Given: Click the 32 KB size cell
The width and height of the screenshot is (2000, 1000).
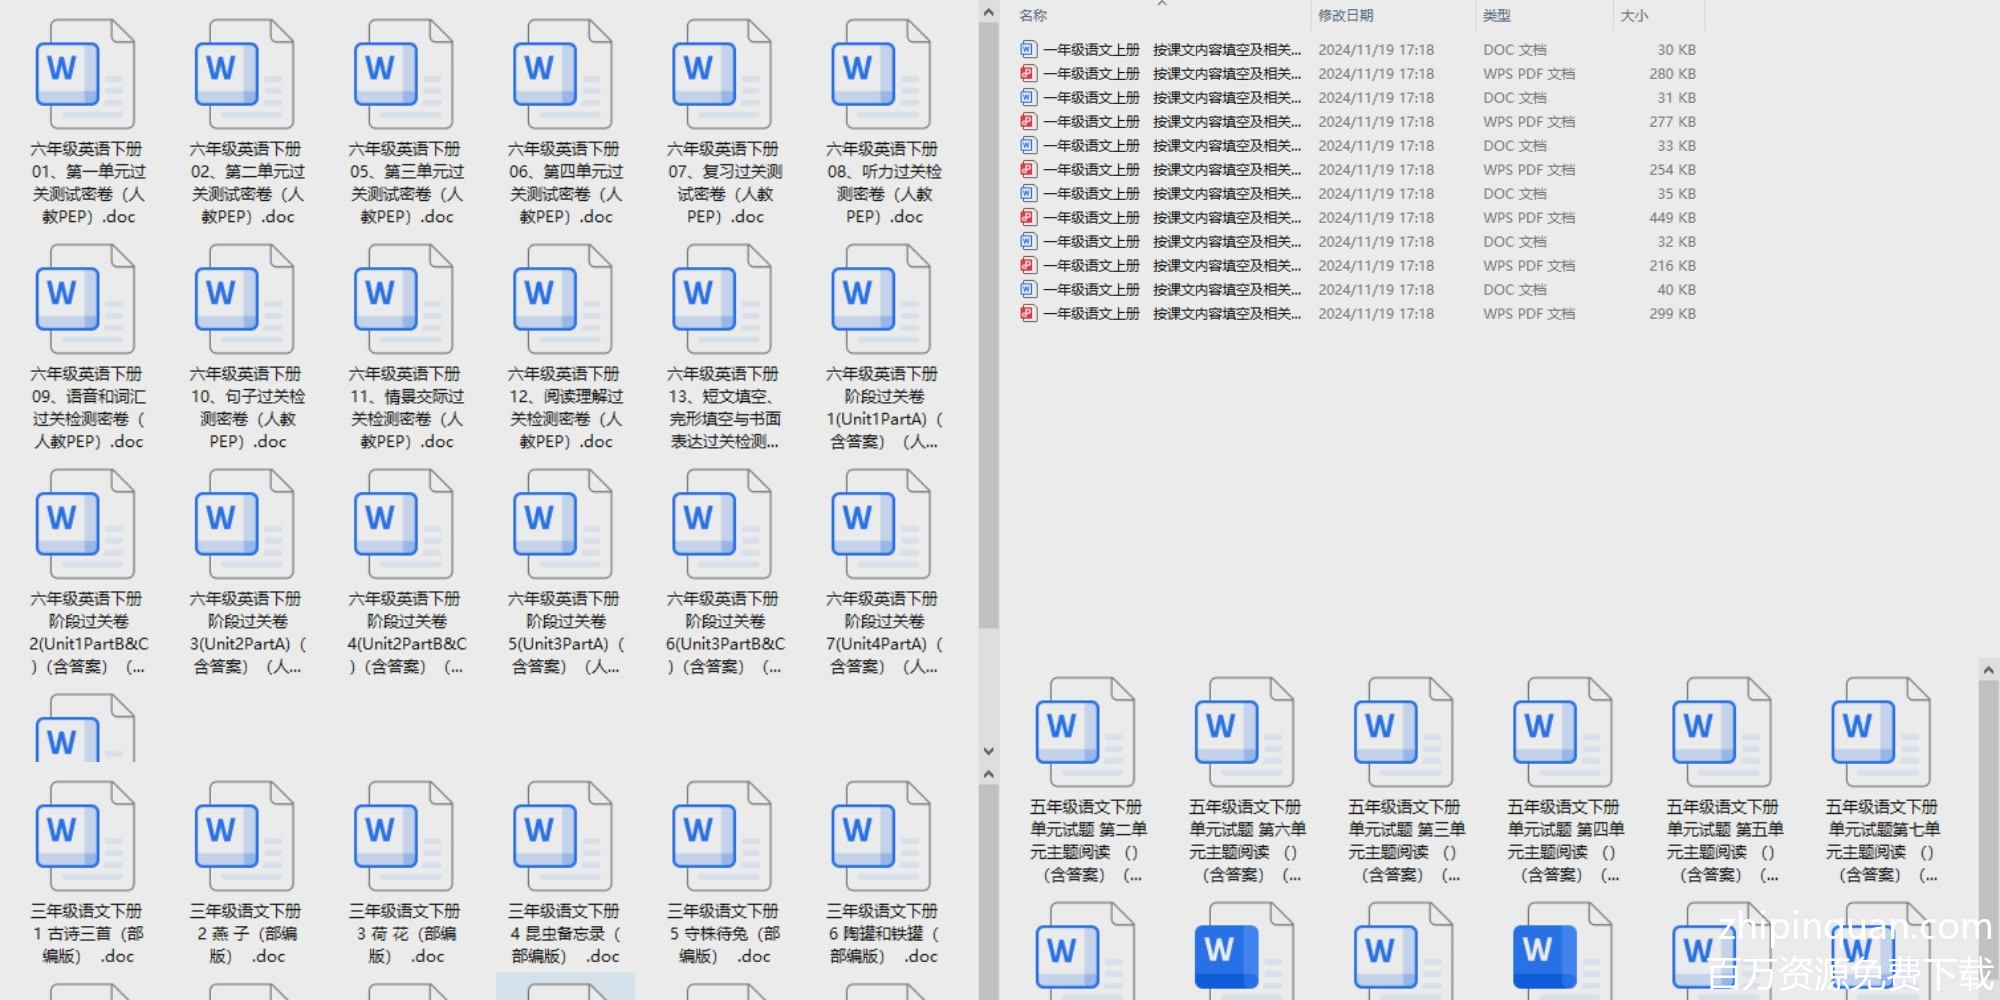Looking at the screenshot, I should pos(1676,241).
